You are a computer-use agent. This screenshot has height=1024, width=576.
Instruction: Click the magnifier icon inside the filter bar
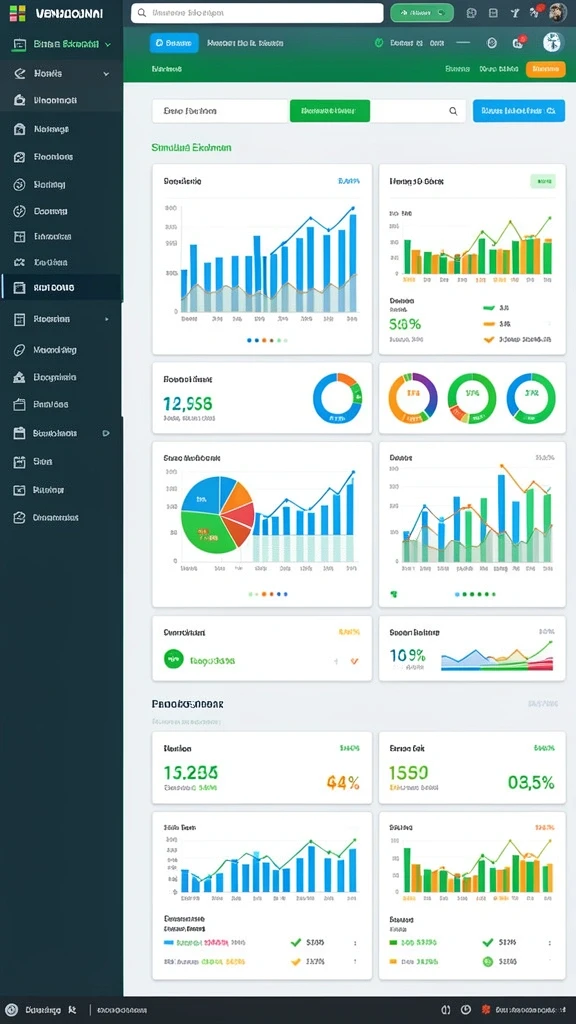[453, 111]
